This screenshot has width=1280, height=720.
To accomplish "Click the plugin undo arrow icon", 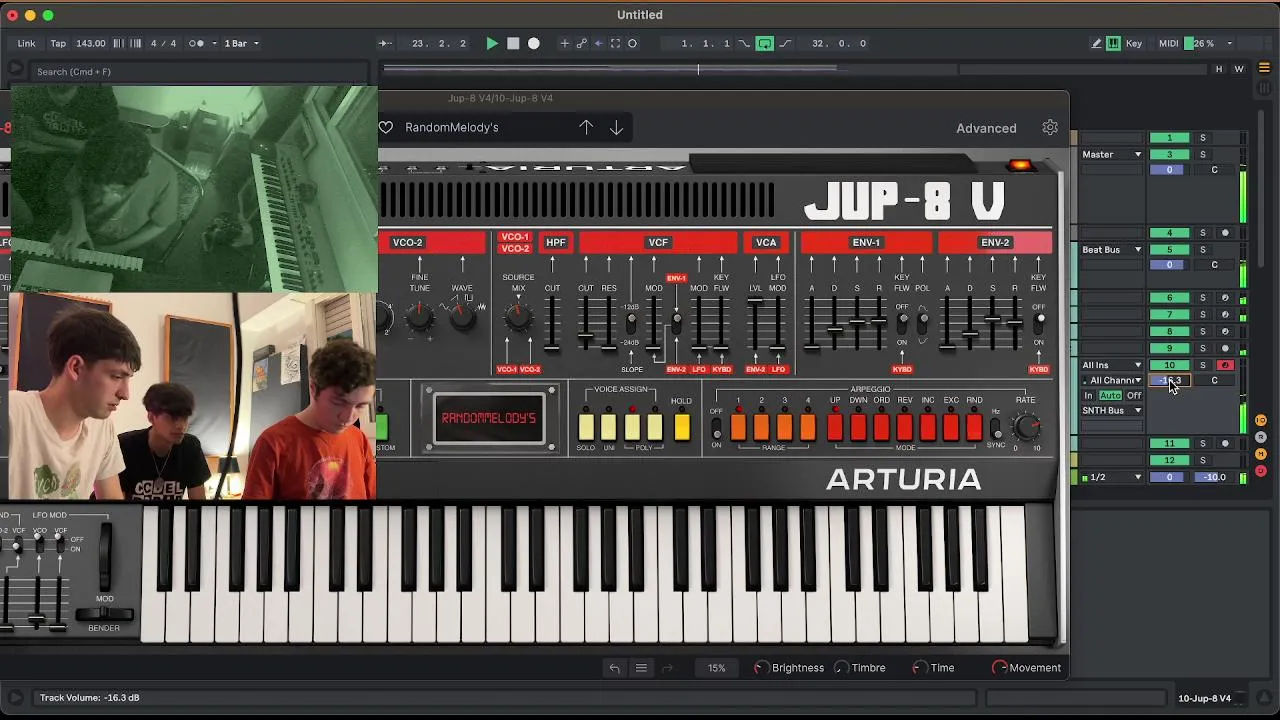I will [615, 668].
